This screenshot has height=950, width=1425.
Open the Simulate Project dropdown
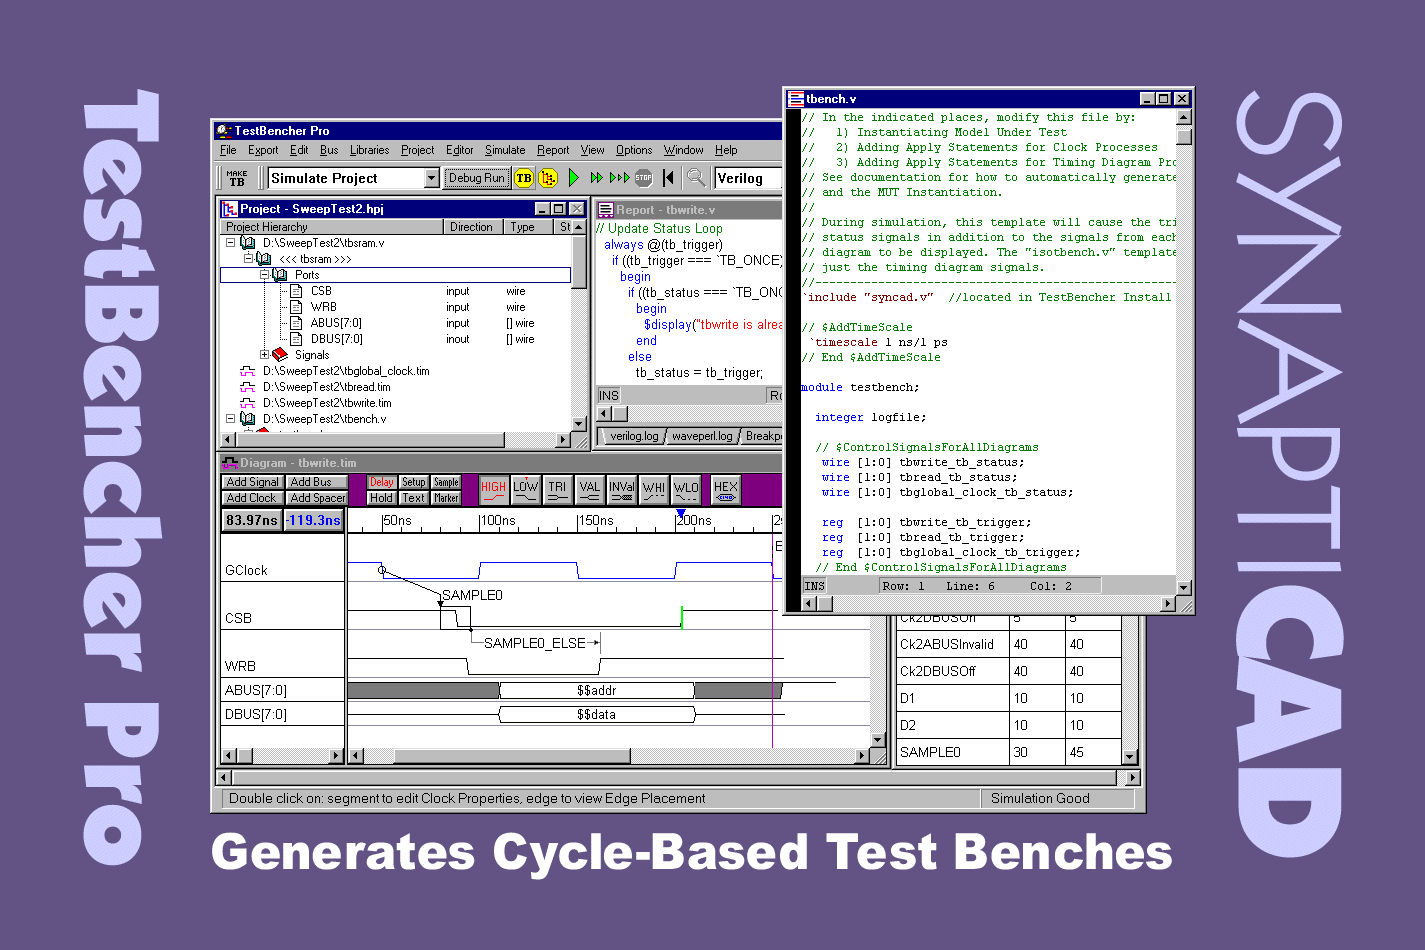(432, 178)
